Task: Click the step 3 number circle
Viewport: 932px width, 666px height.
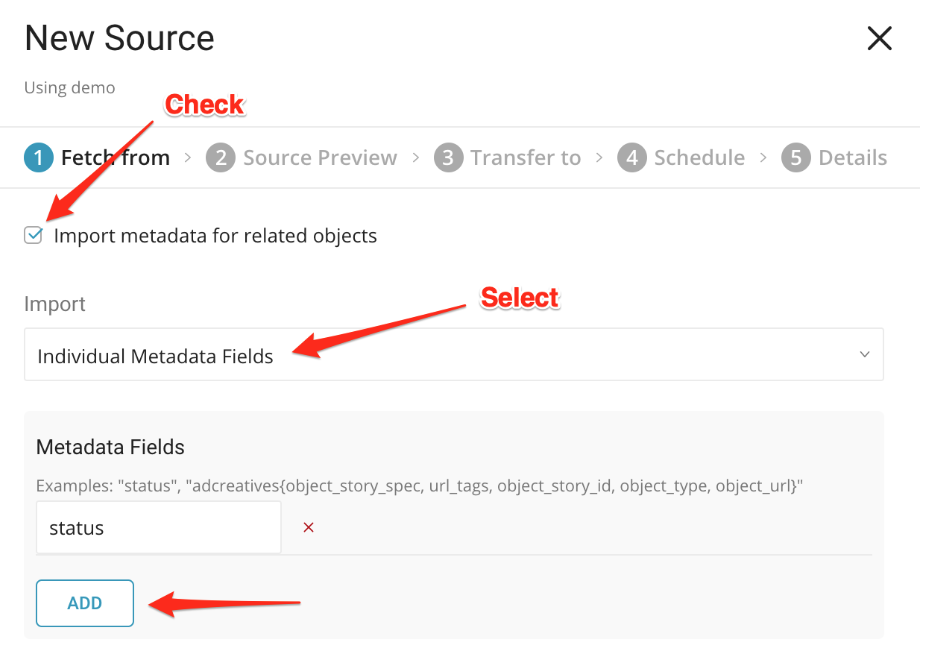Action: 448,158
